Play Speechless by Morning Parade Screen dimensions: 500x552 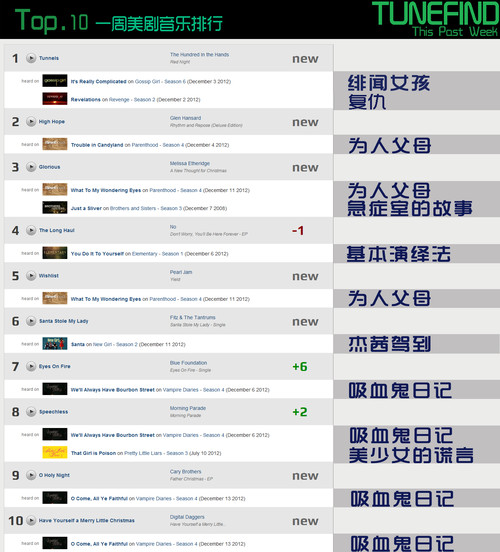(x=31, y=412)
